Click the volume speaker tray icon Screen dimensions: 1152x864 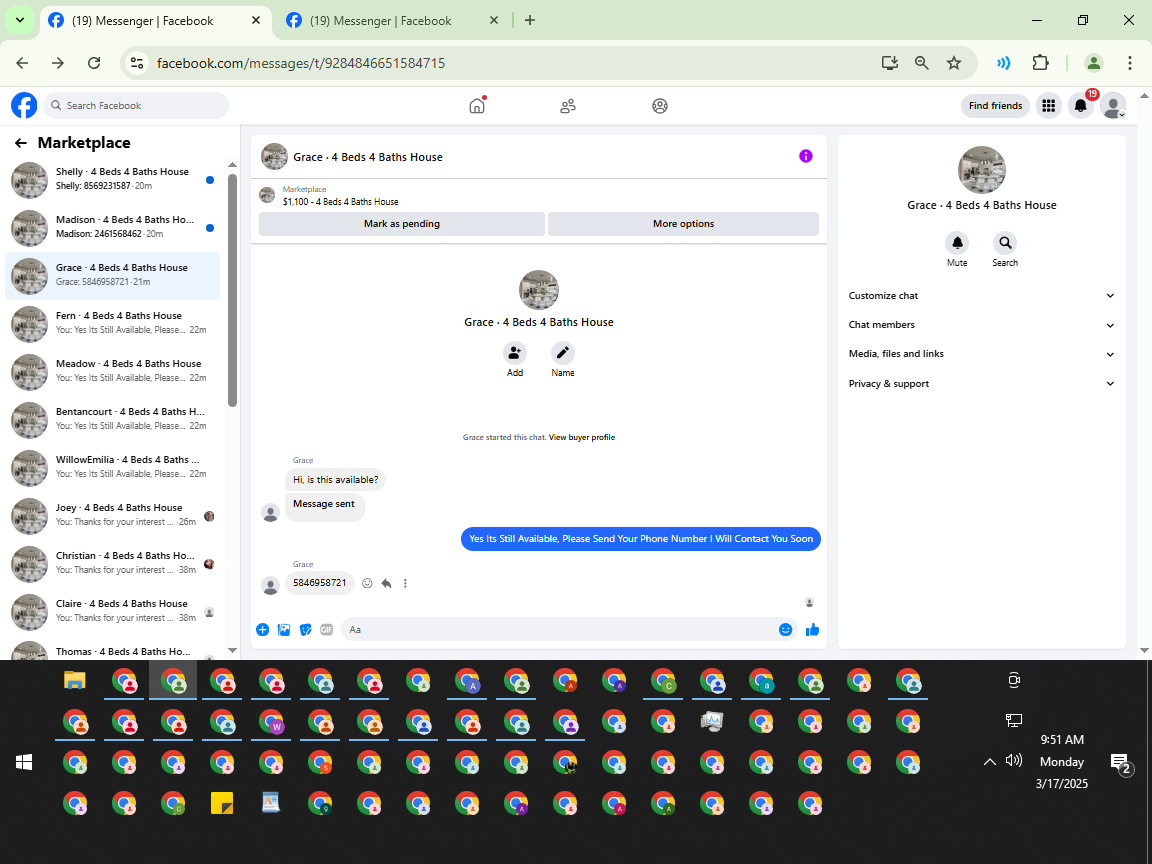click(1014, 760)
